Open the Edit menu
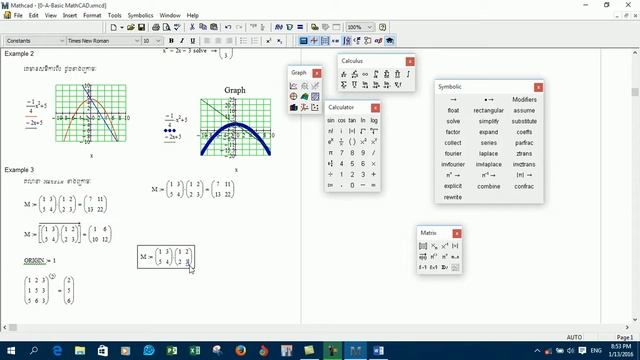The width and height of the screenshot is (640, 360). [x=33, y=16]
